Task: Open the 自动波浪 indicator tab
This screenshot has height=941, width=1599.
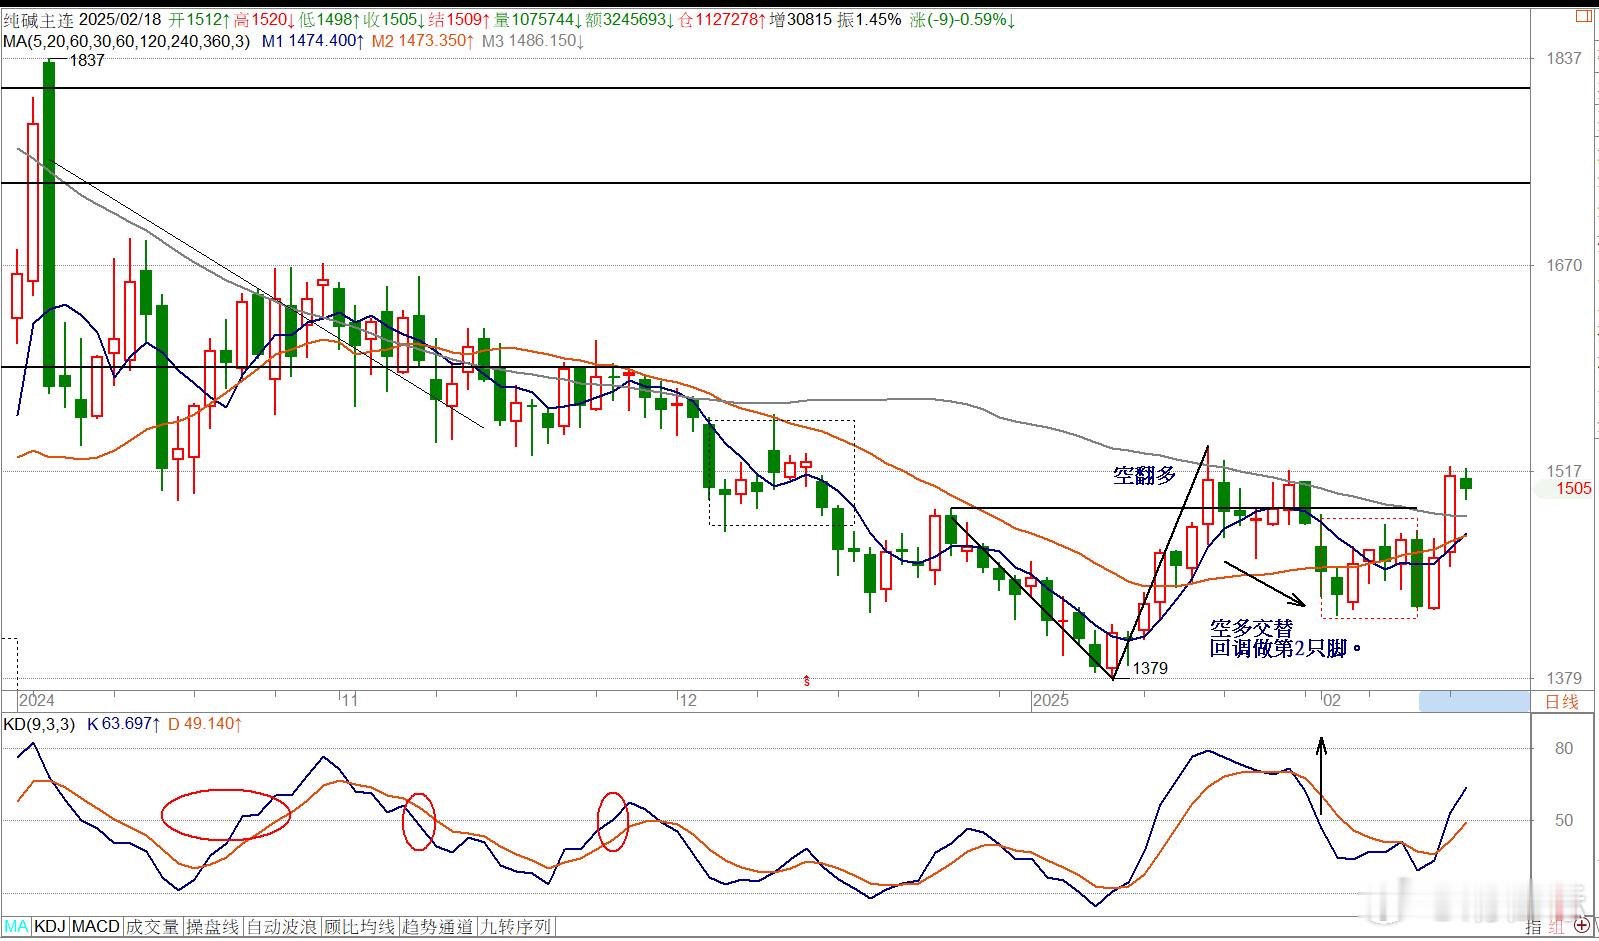Action: 282,927
